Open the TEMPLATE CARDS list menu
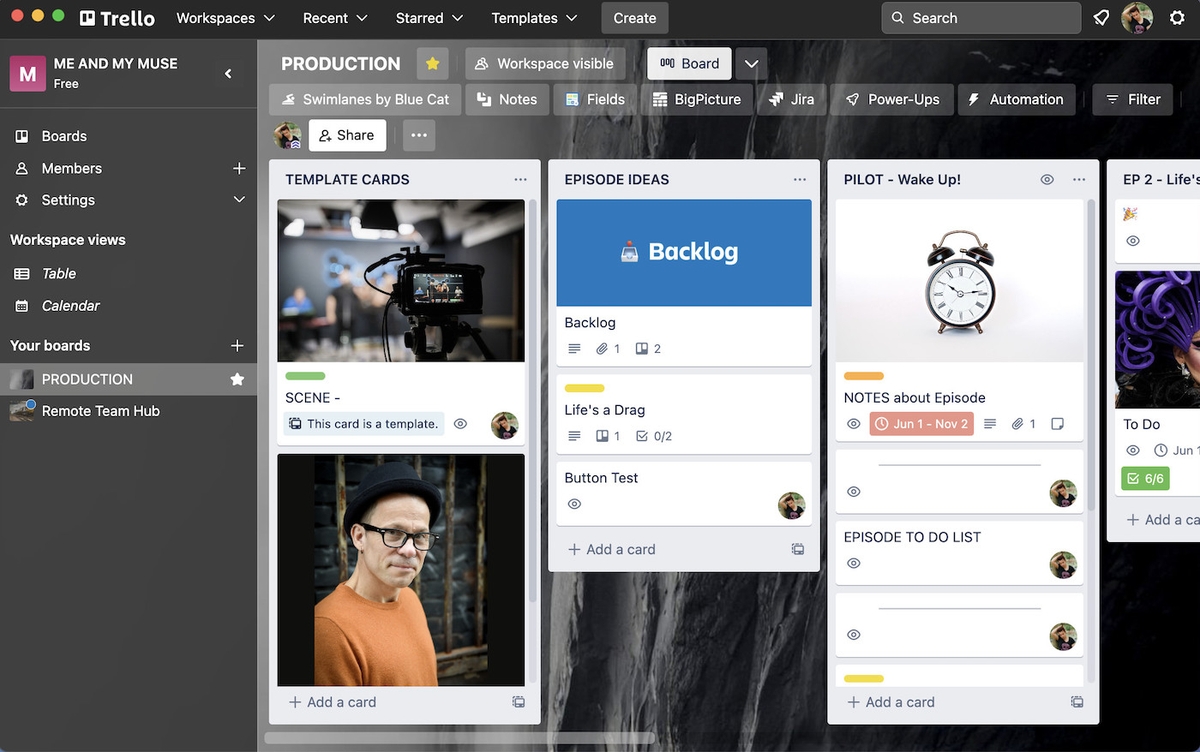The image size is (1200, 752). (x=520, y=179)
